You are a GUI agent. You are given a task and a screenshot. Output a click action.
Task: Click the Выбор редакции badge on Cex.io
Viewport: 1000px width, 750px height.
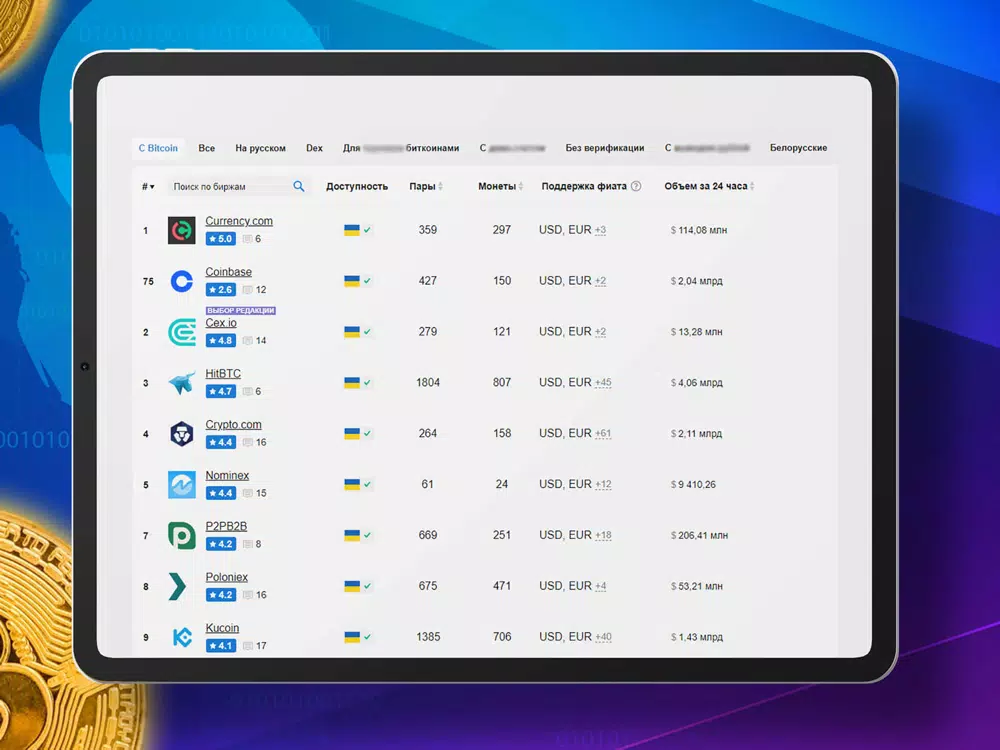pyautogui.click(x=240, y=311)
